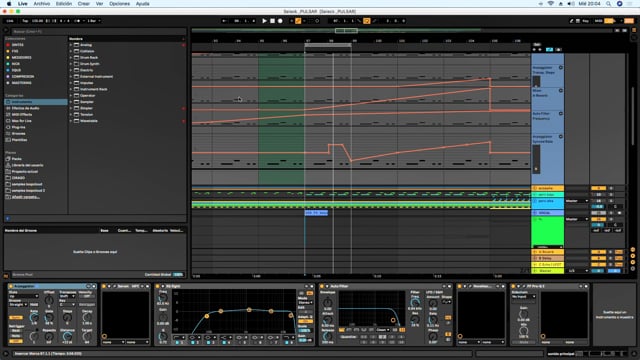Expand the Wavetable instrument entry
The height and width of the screenshot is (360, 640).
[x=71, y=121]
